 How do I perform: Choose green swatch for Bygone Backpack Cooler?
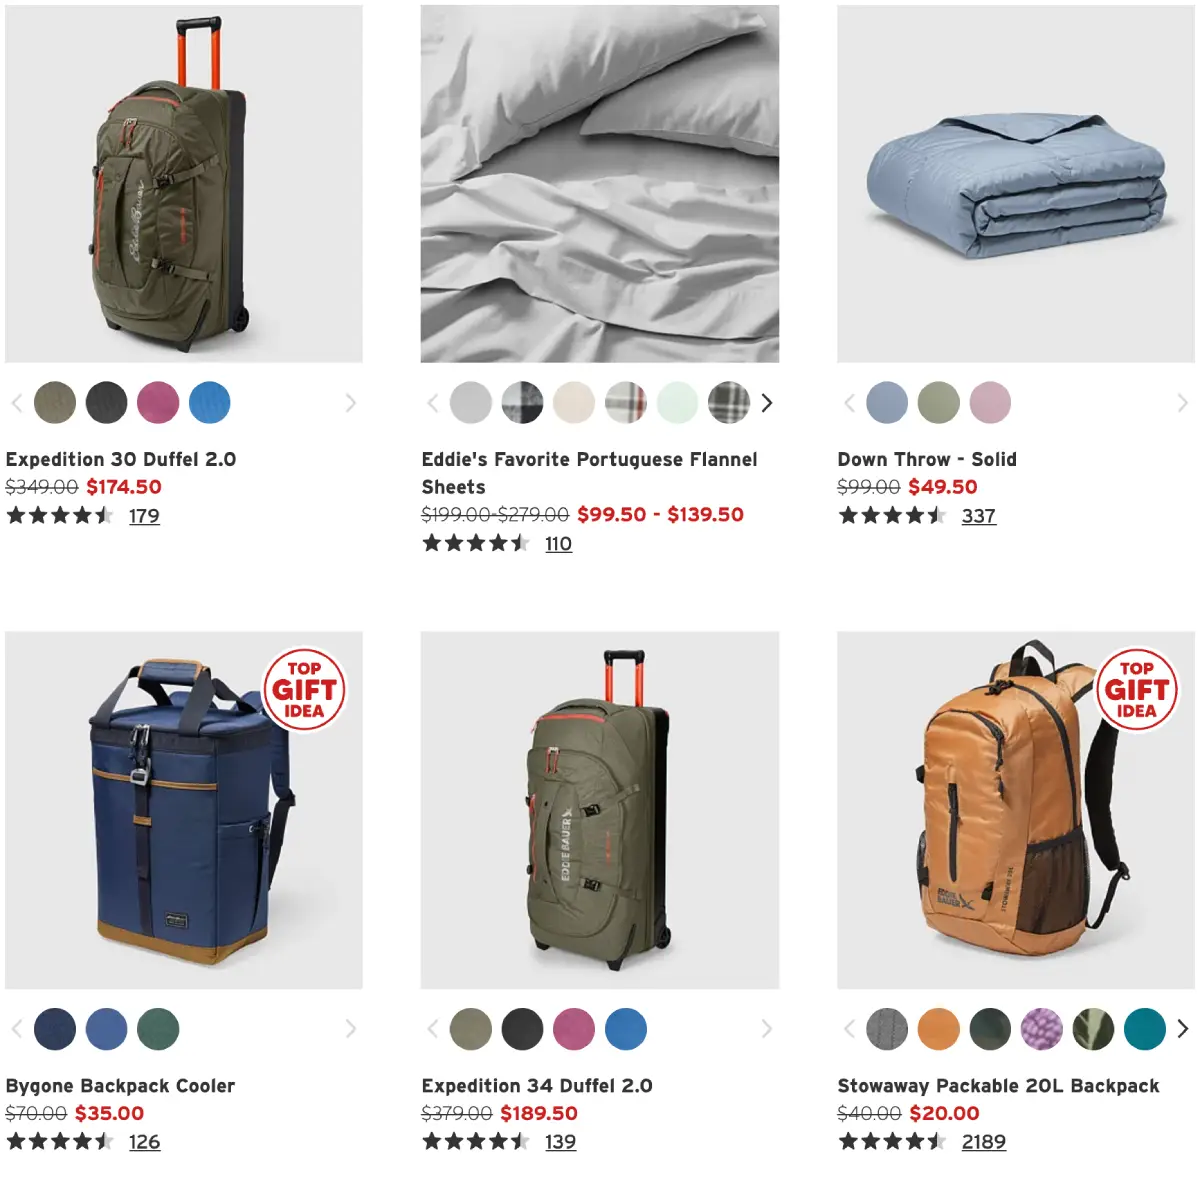click(x=158, y=1028)
